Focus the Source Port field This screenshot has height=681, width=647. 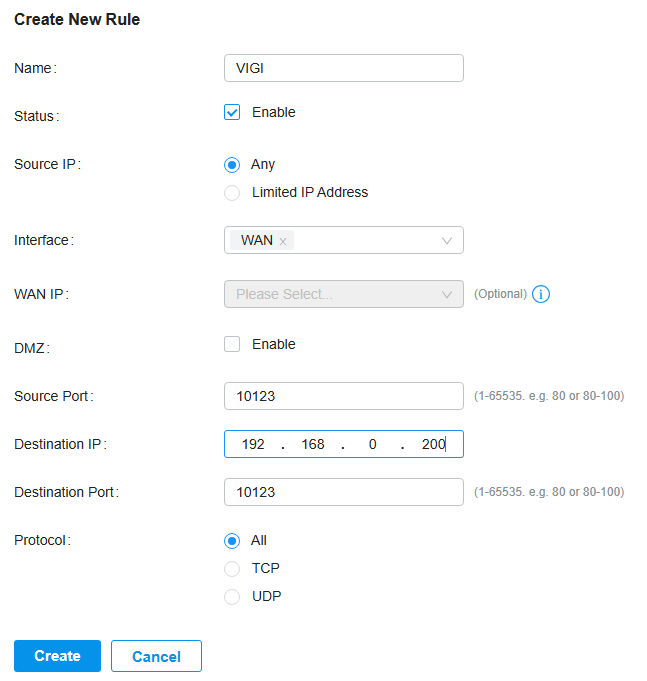pos(343,396)
